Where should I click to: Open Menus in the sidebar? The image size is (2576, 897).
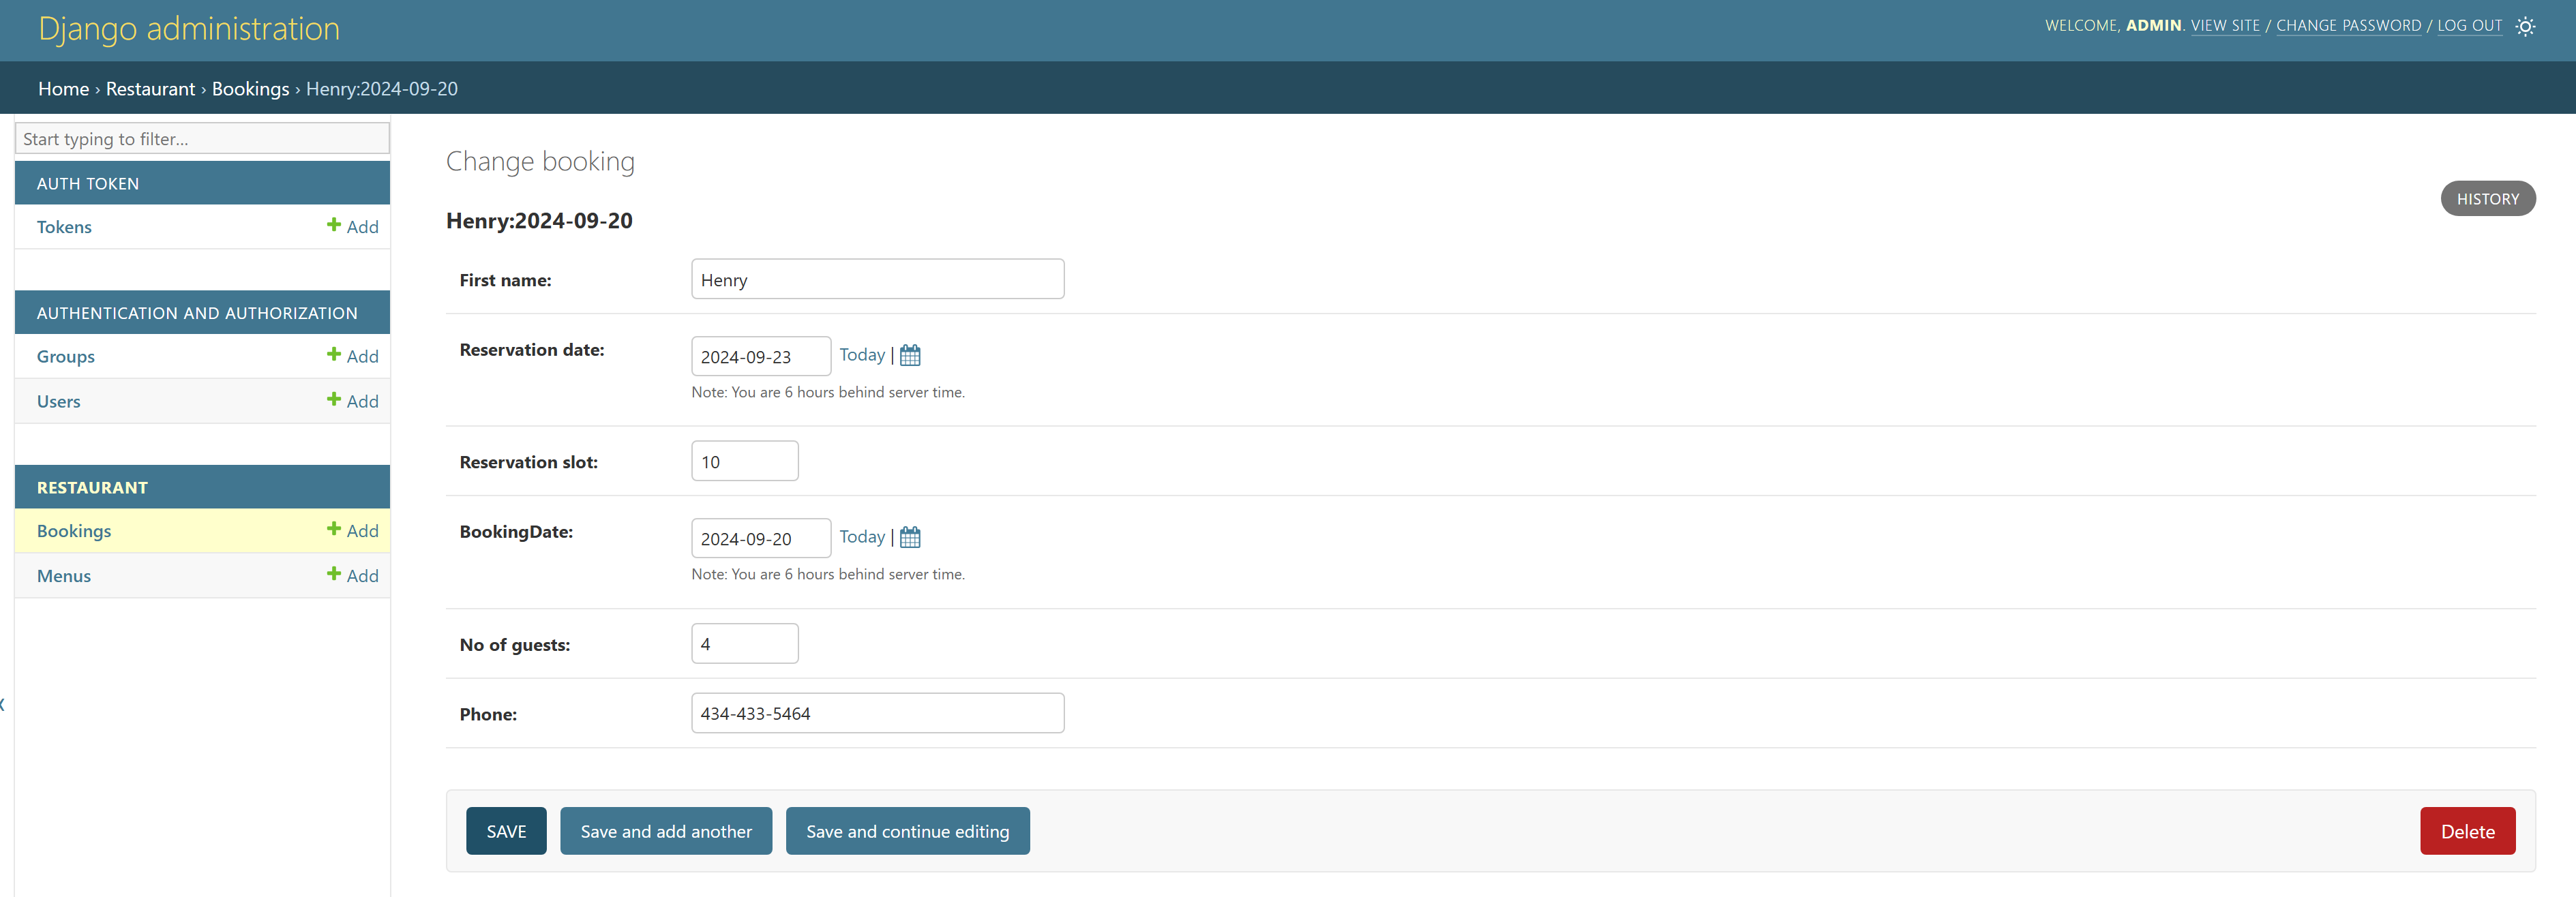point(64,576)
